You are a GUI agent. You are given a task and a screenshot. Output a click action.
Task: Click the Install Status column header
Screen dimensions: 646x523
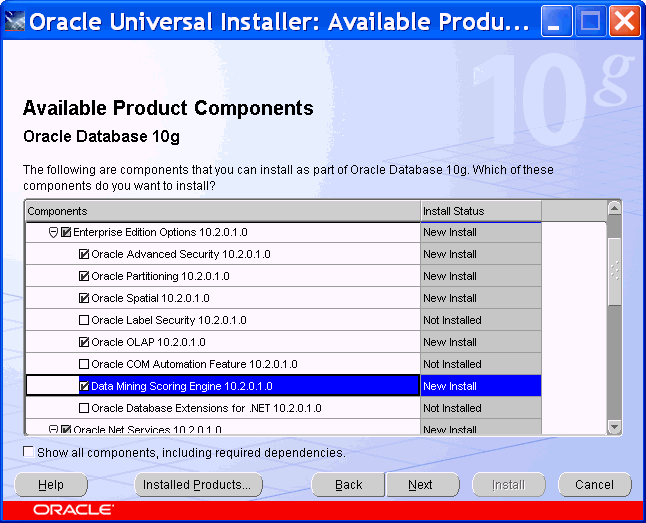click(480, 211)
